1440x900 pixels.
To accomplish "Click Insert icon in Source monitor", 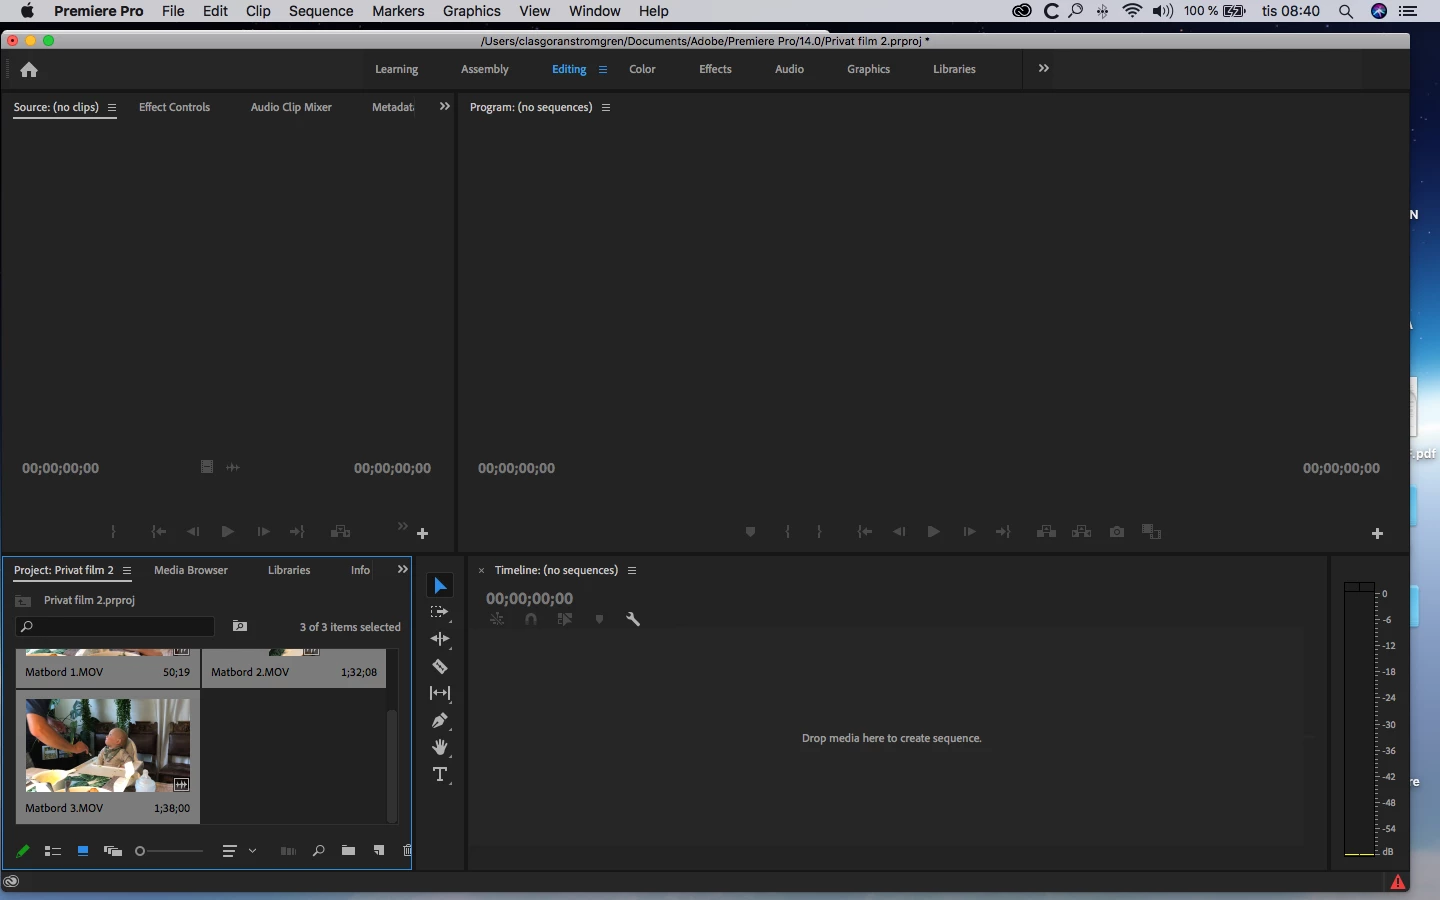I will pyautogui.click(x=341, y=532).
